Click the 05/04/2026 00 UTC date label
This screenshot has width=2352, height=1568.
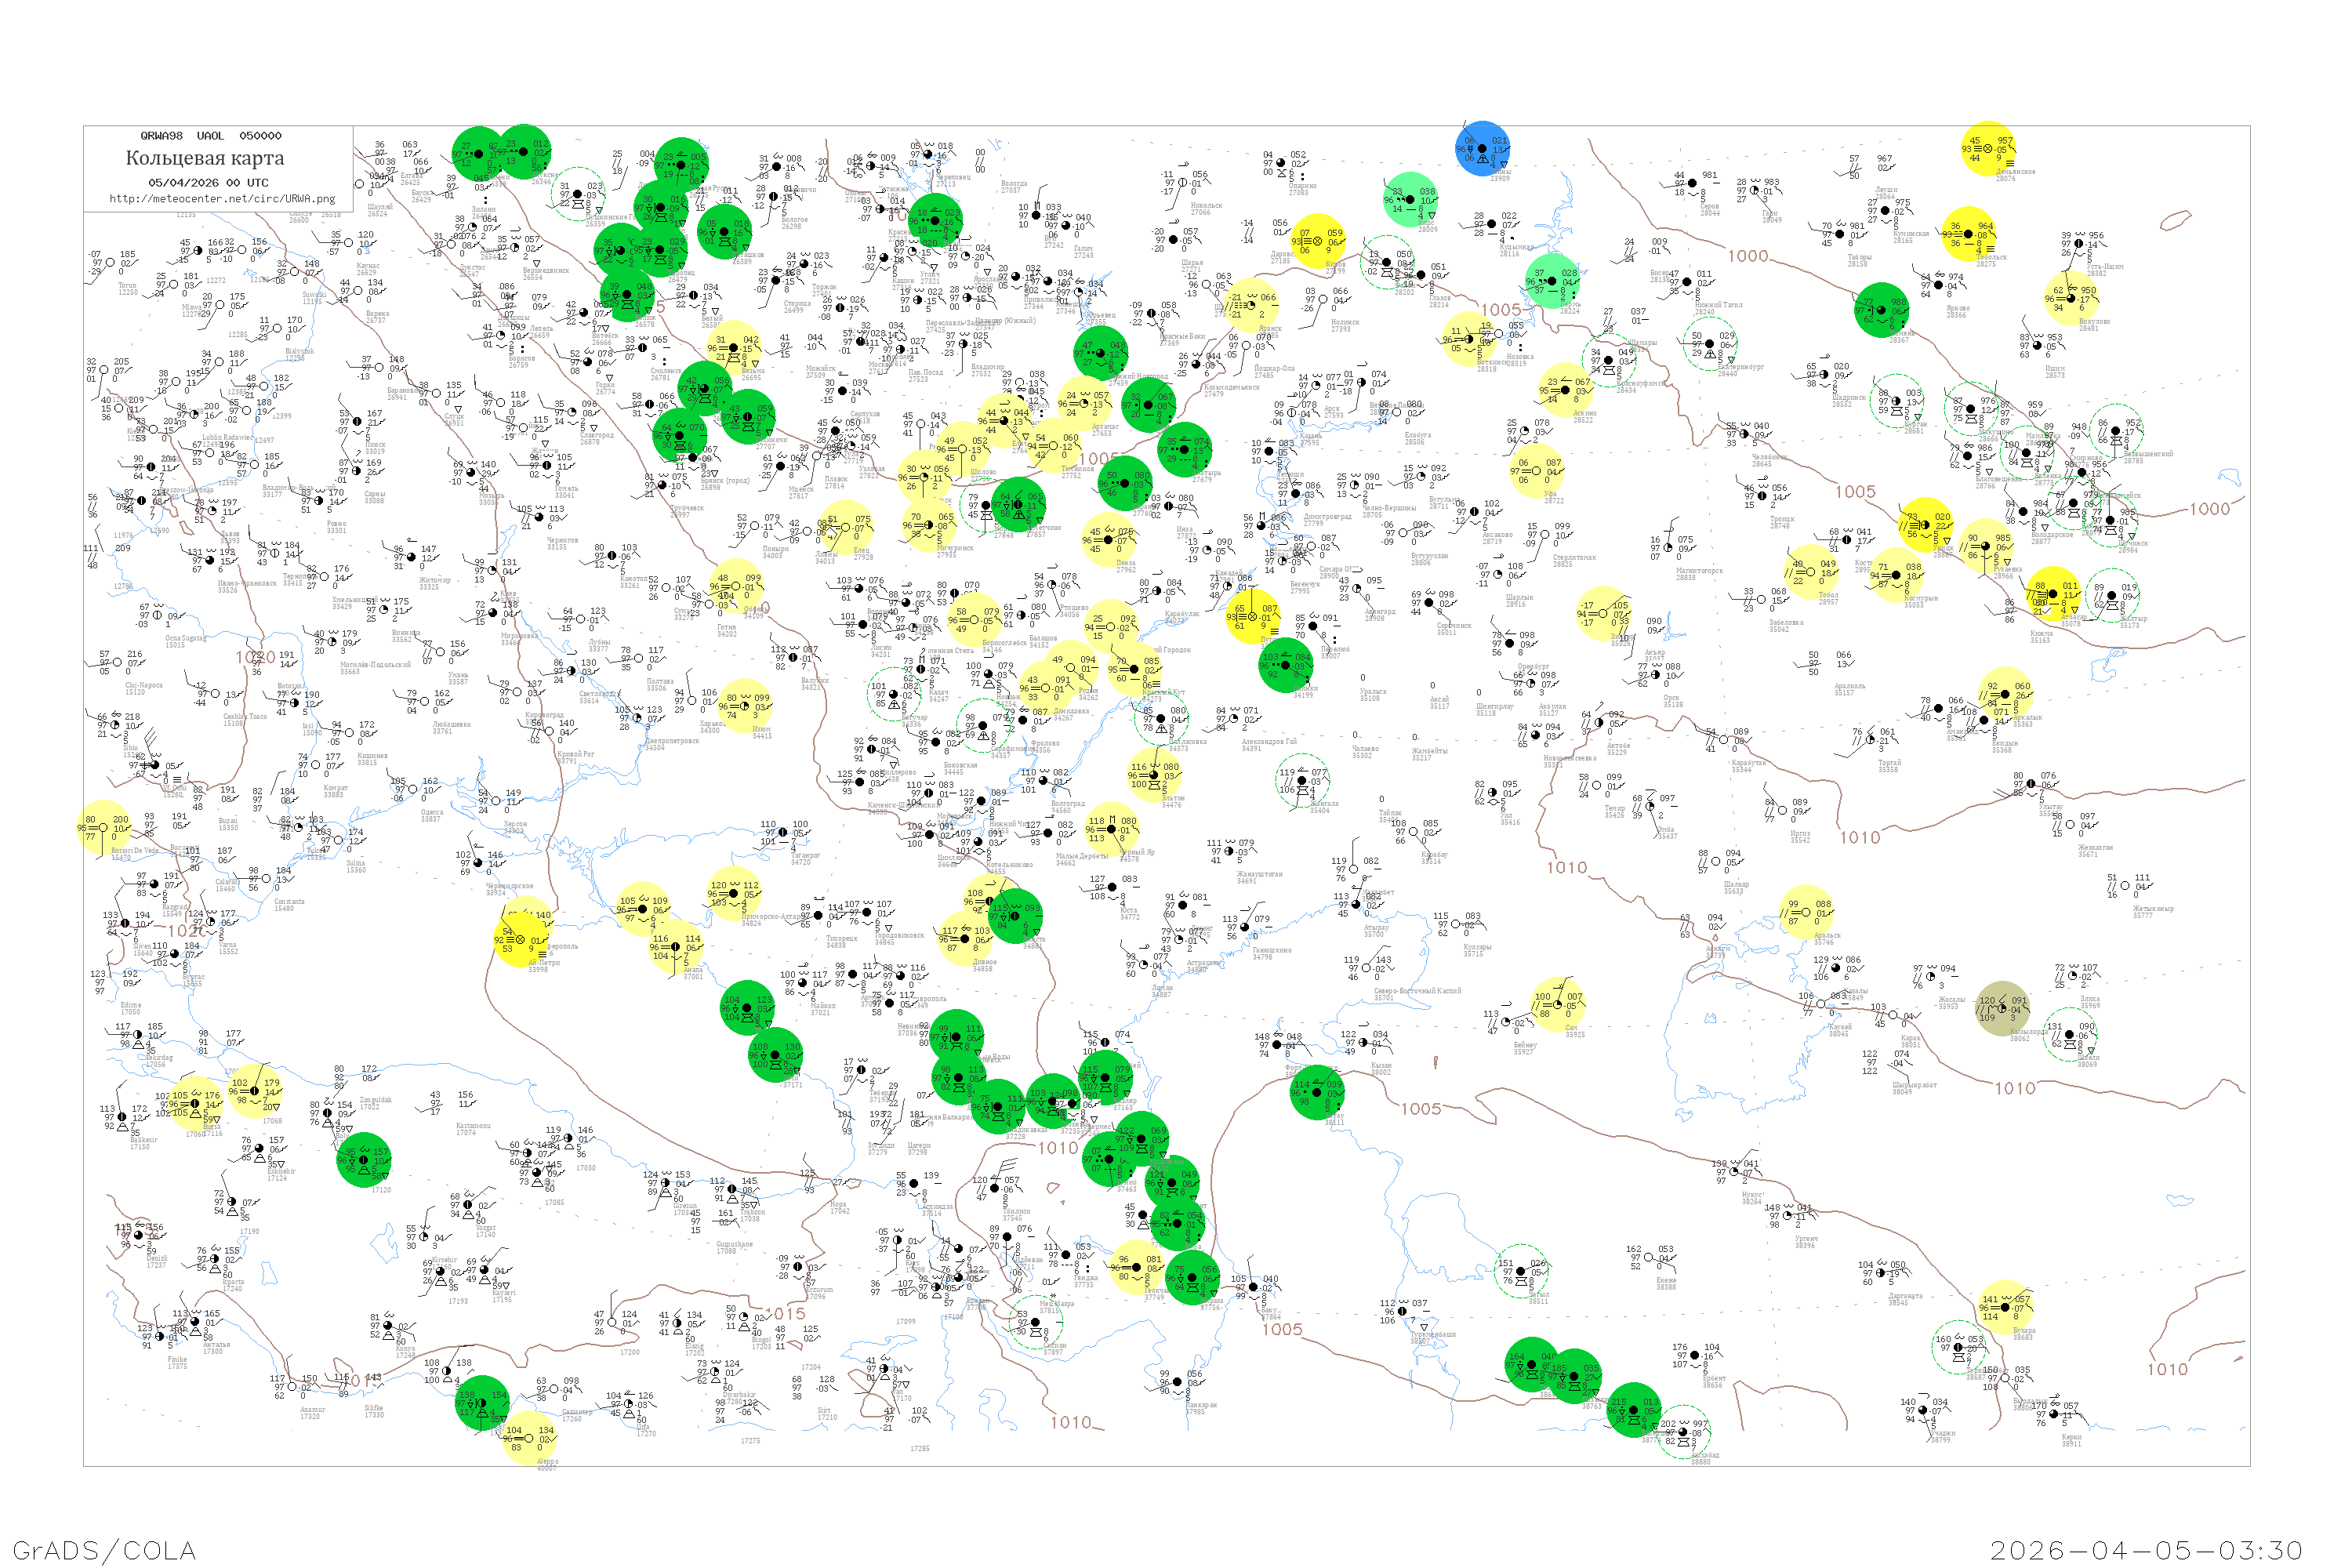pos(208,182)
